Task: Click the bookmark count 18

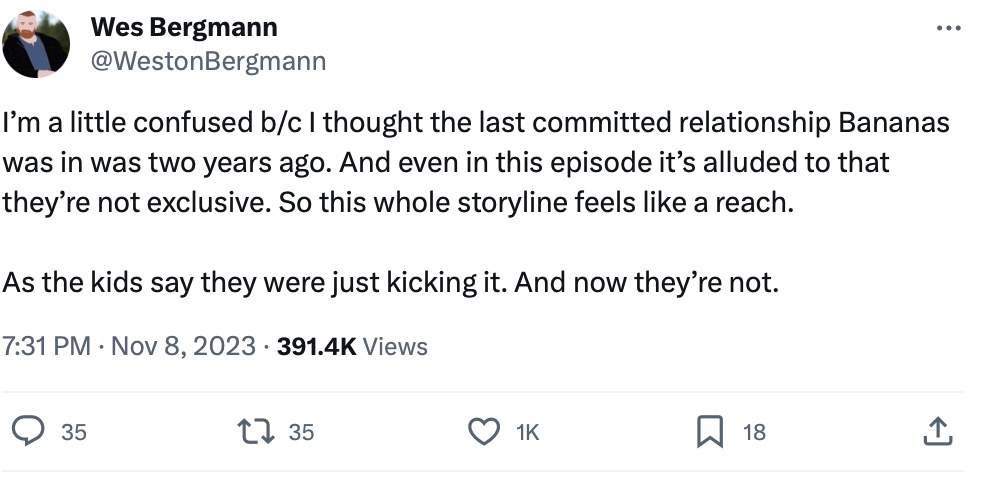Action: [754, 433]
